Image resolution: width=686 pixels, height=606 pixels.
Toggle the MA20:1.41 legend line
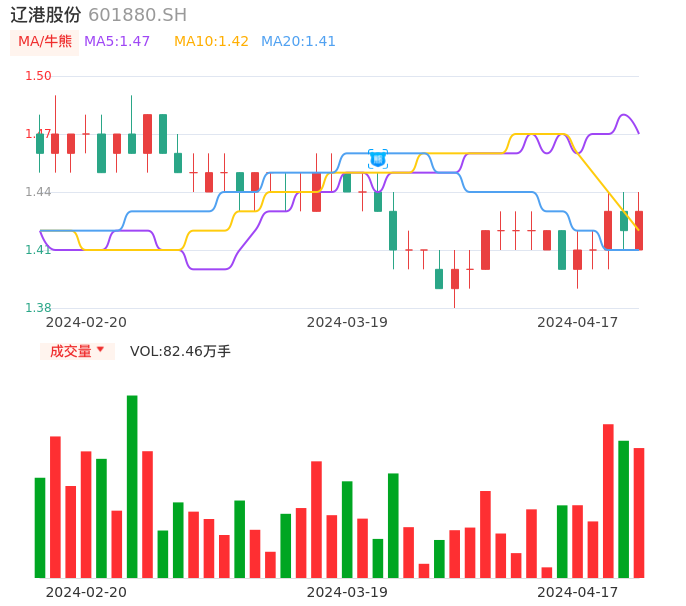pos(298,42)
